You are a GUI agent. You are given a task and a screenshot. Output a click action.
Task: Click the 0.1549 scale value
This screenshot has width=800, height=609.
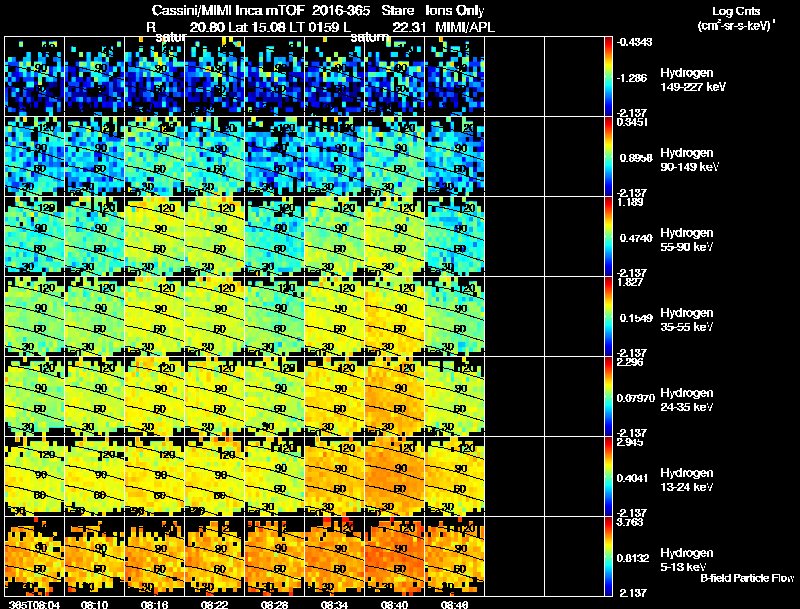pyautogui.click(x=636, y=318)
